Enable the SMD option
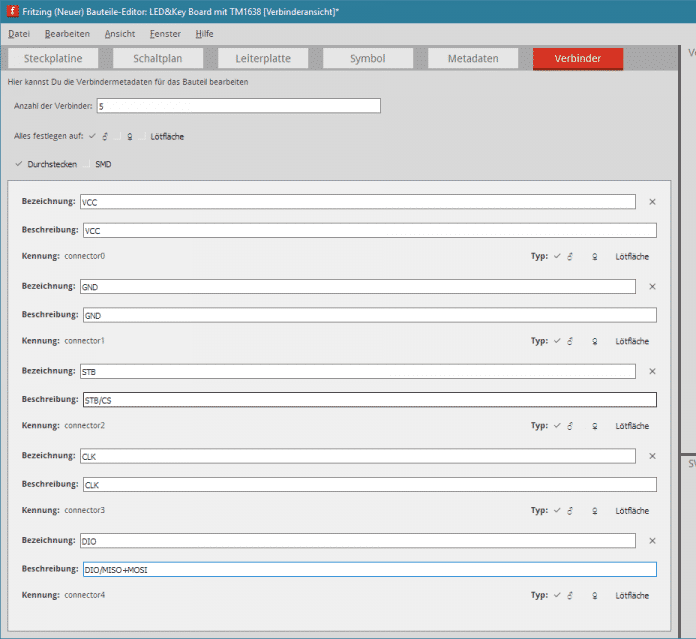 [103, 164]
